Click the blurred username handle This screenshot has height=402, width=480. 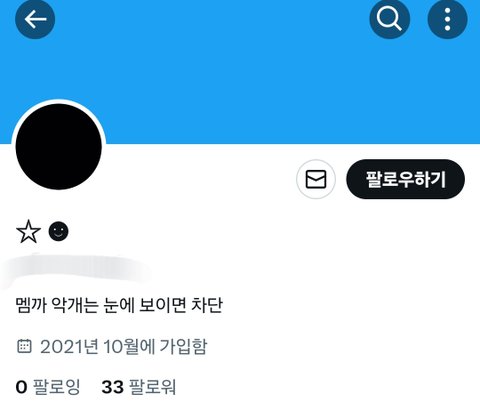tap(77, 271)
